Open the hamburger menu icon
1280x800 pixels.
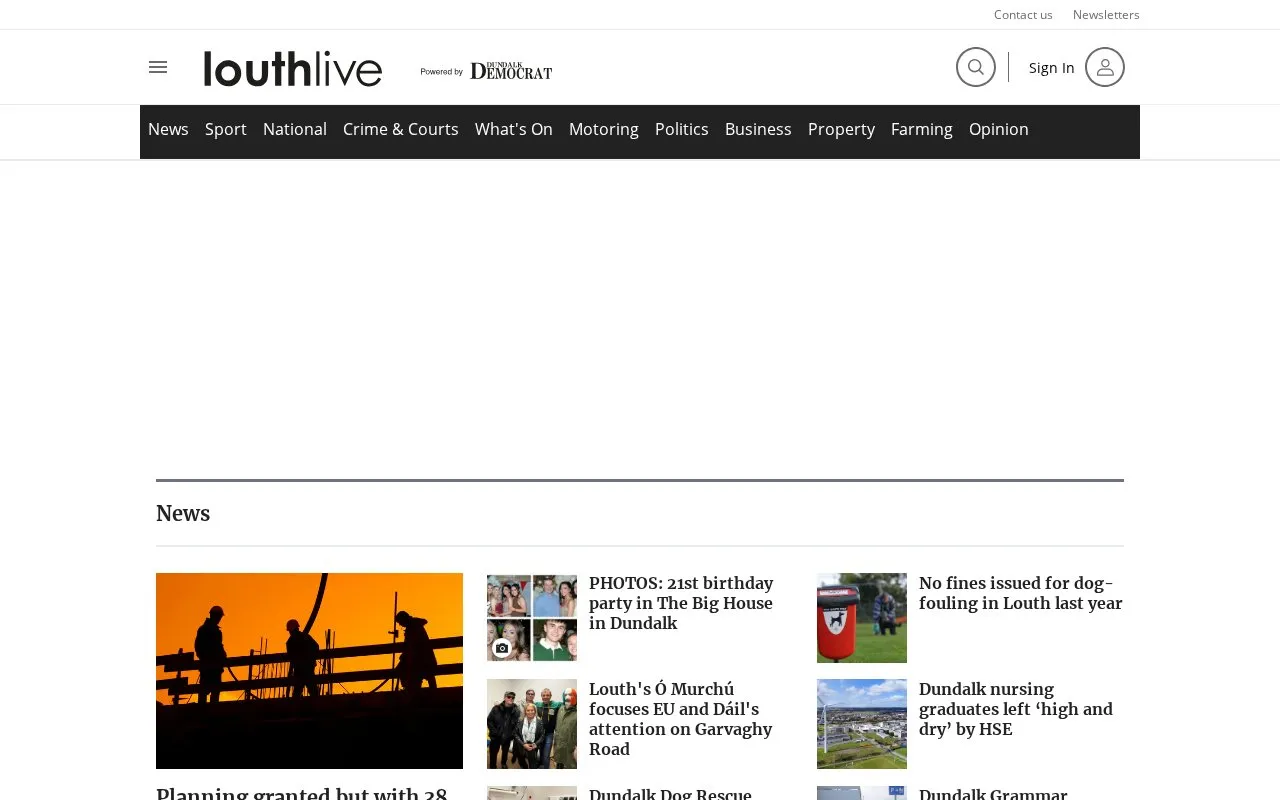158,67
